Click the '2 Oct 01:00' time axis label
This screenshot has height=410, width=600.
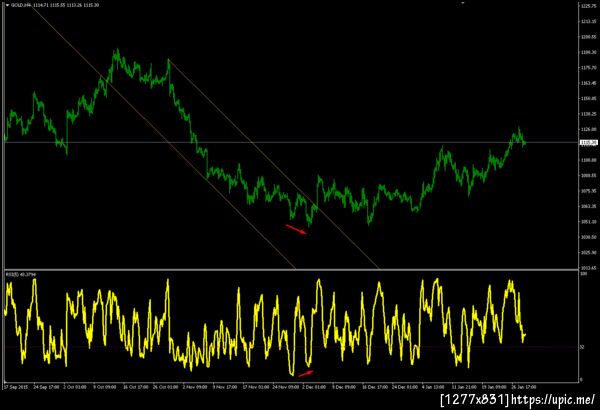tap(75, 387)
